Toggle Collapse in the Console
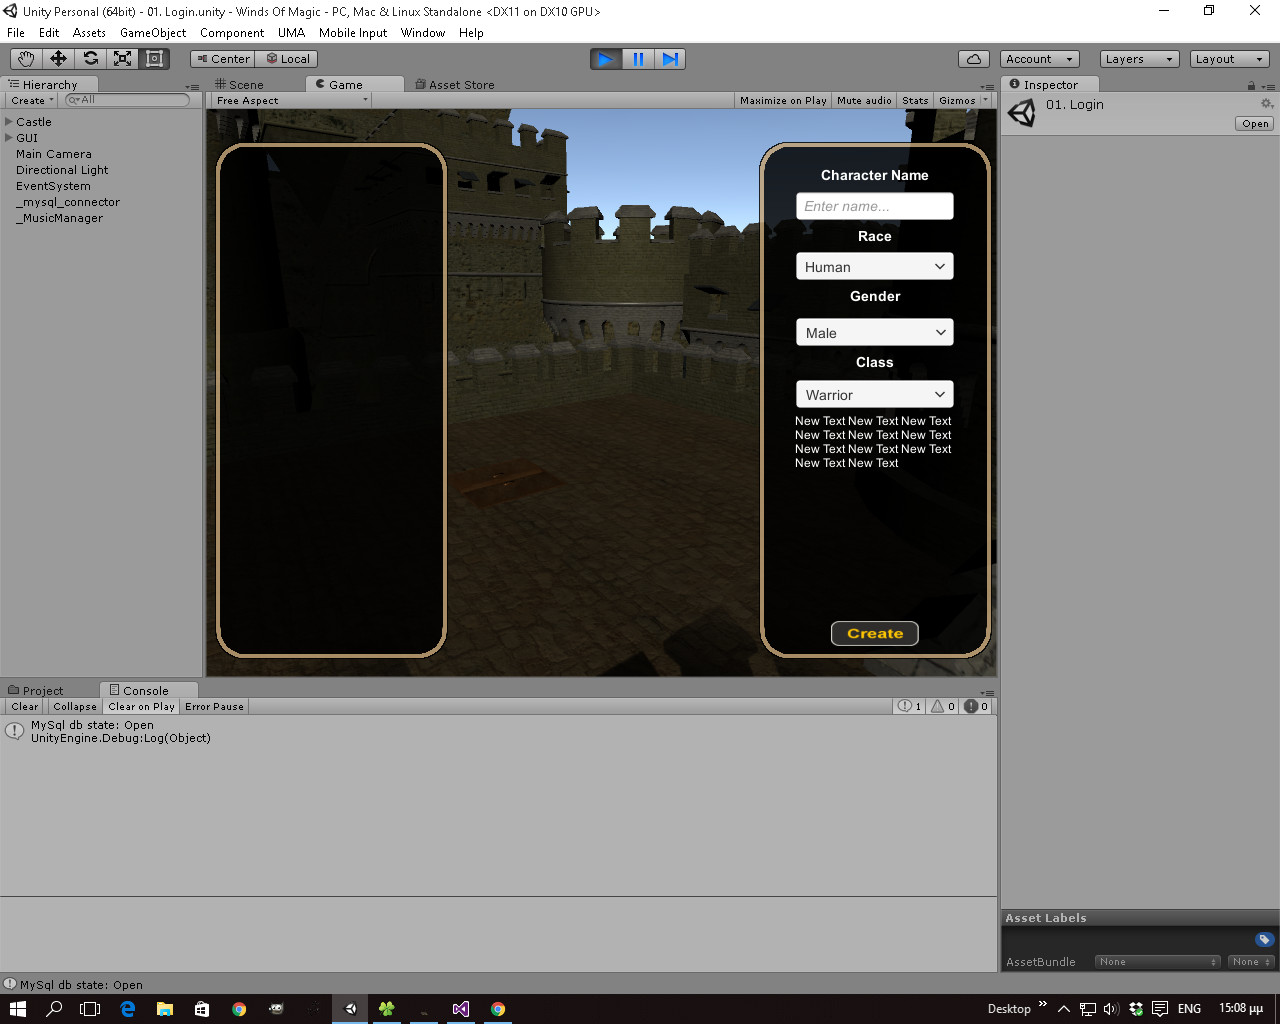This screenshot has height=1024, width=1280. [x=75, y=706]
